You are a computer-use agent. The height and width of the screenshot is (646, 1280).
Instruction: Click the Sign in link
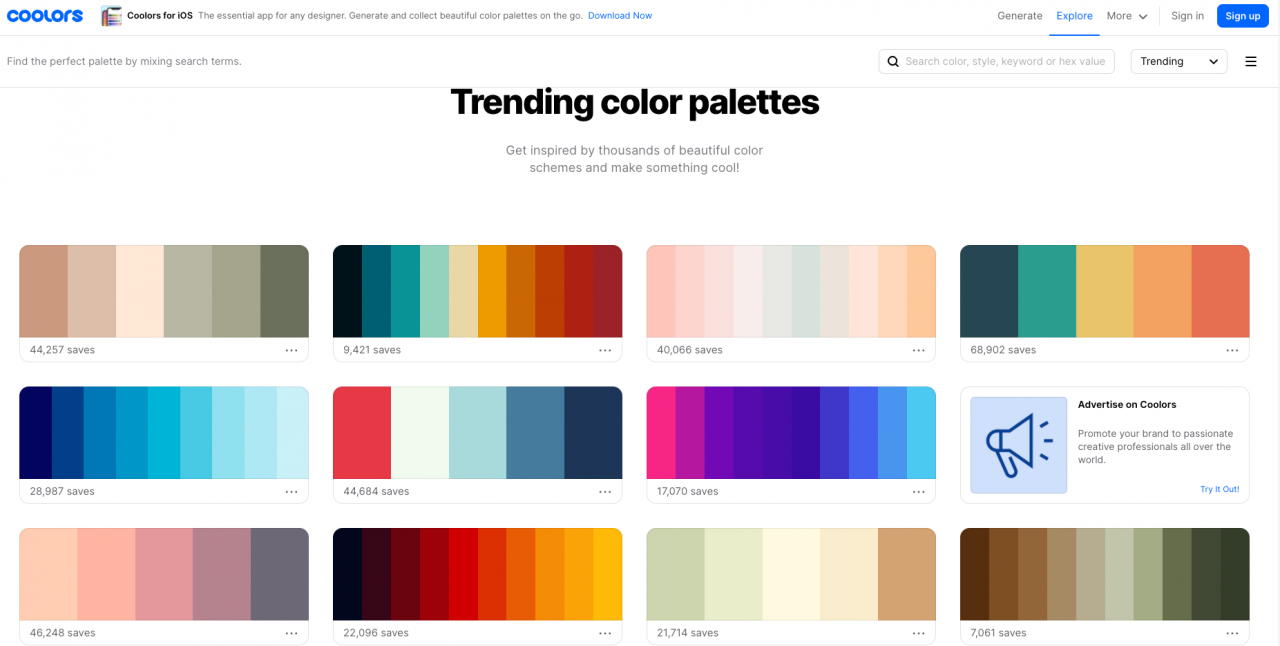click(1187, 16)
